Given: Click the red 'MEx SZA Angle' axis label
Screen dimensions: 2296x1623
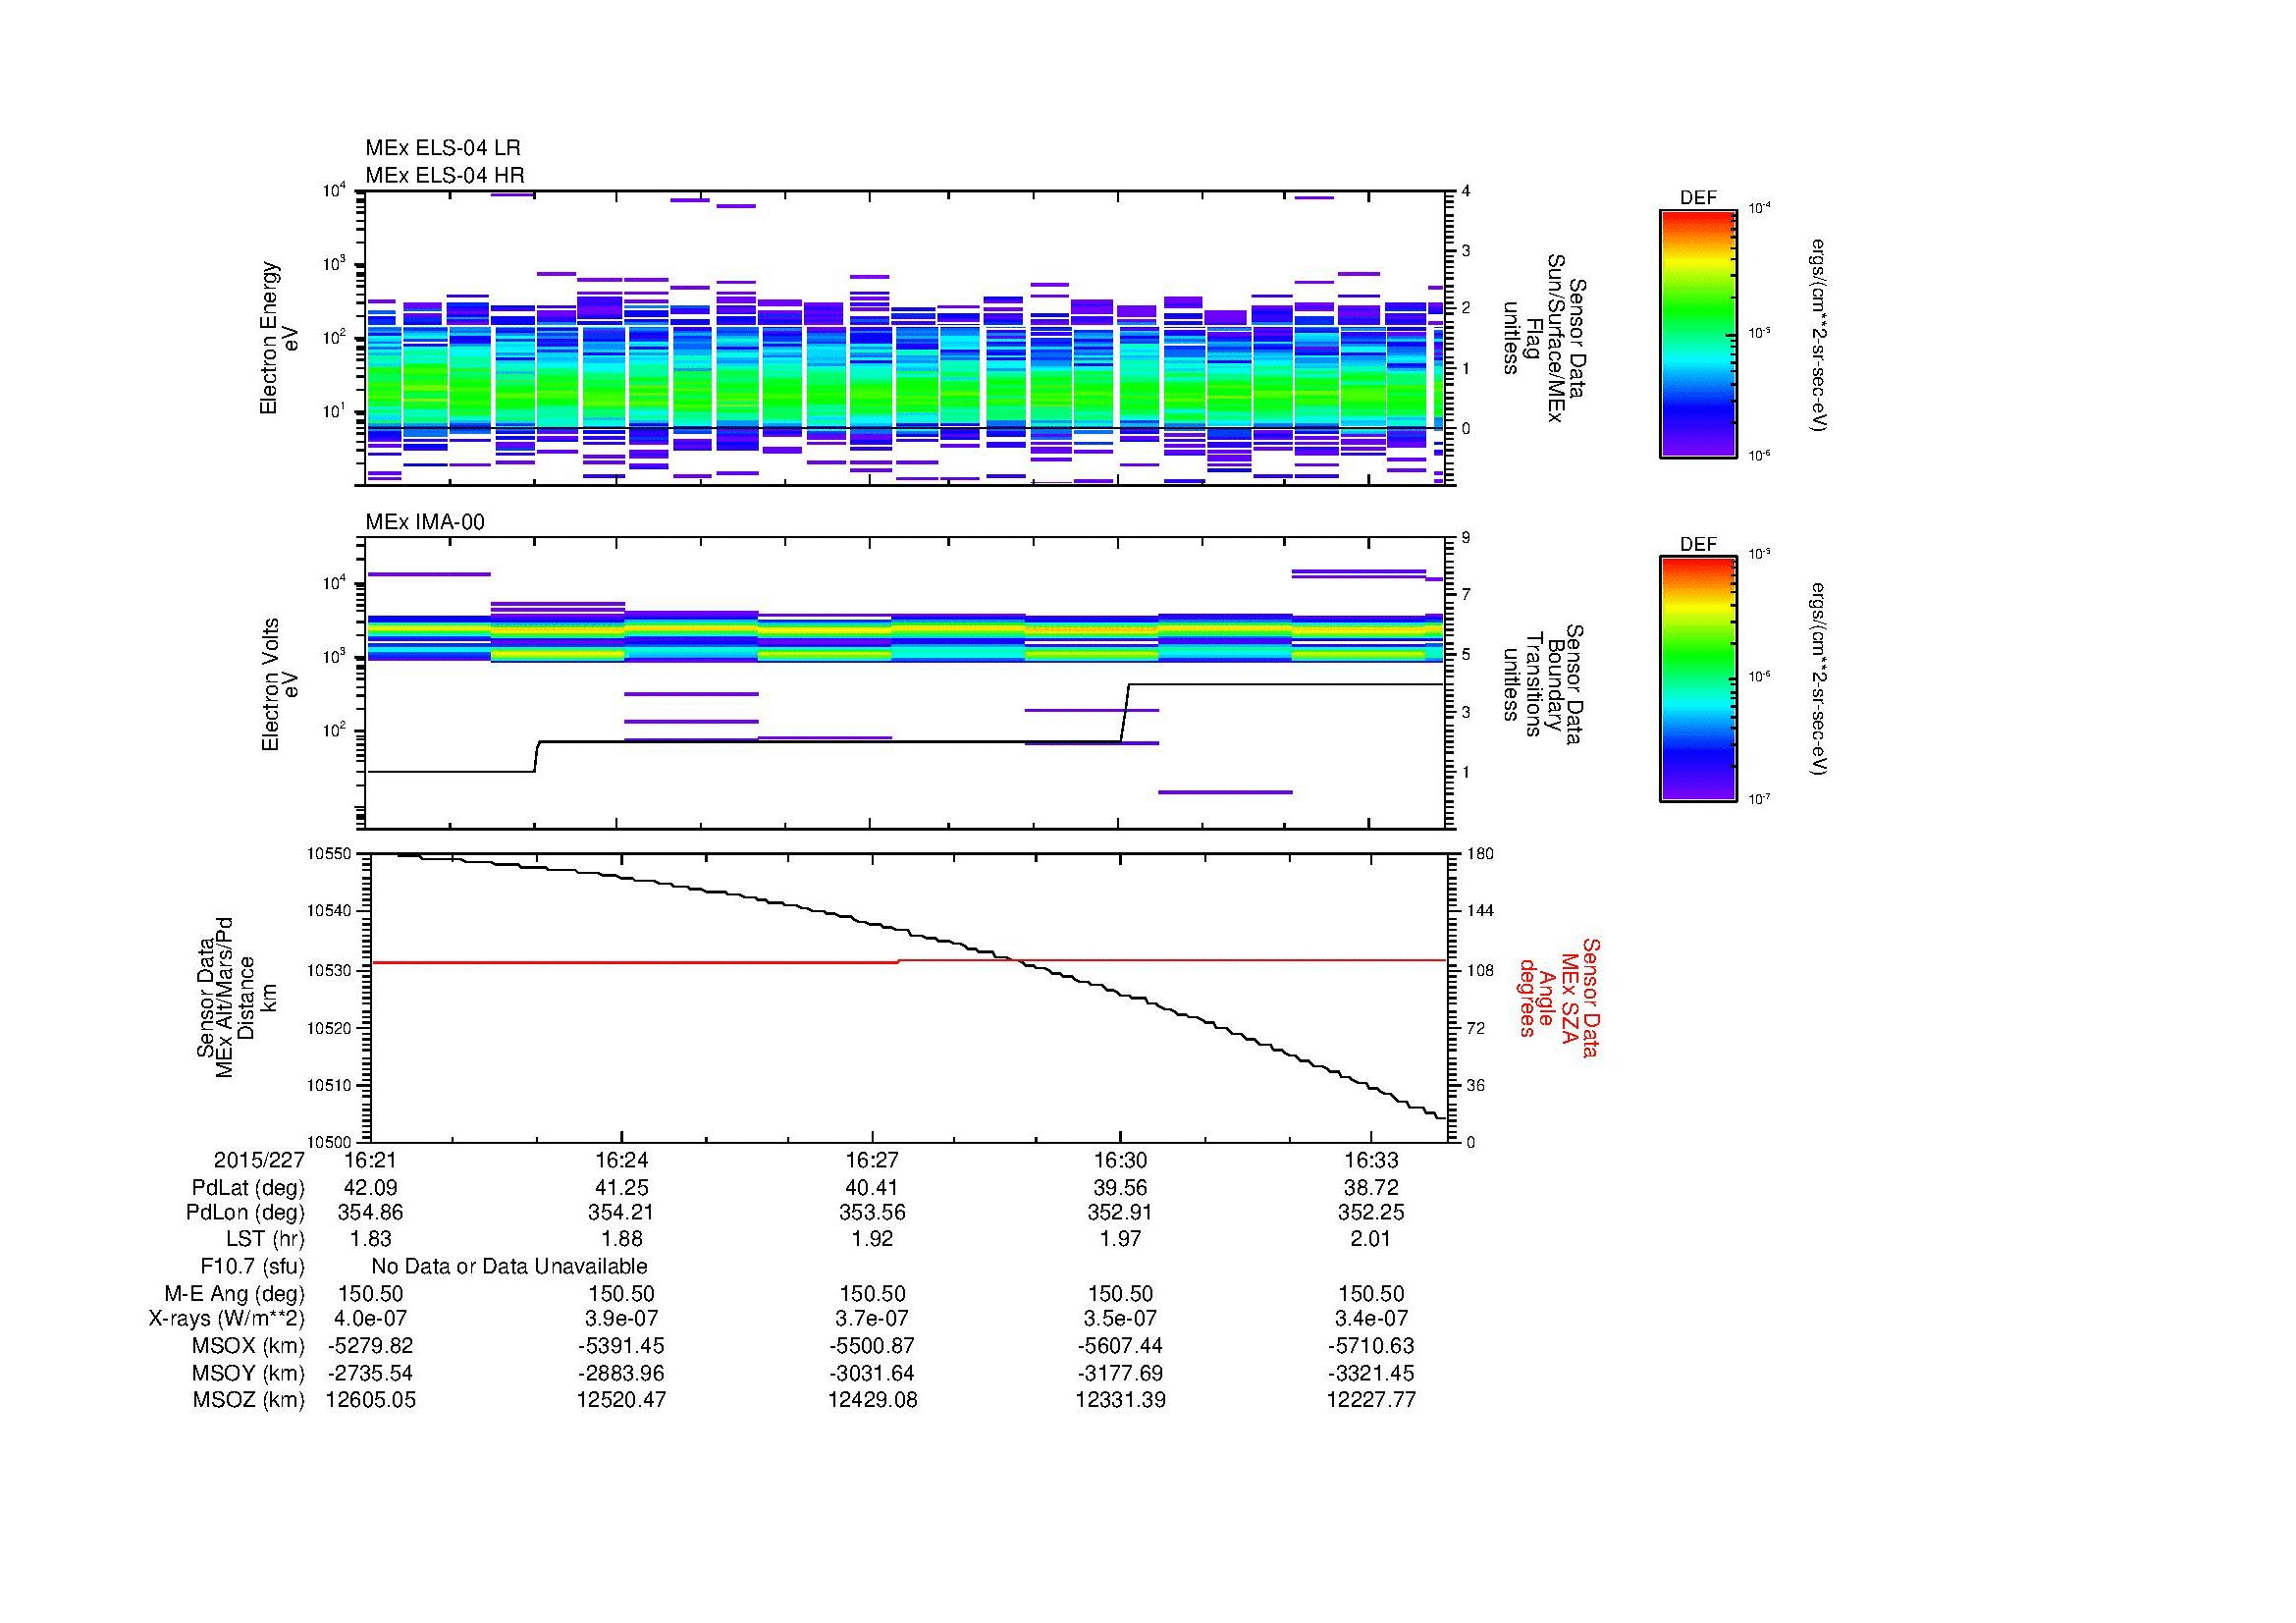Looking at the screenshot, I should pos(1558,997).
